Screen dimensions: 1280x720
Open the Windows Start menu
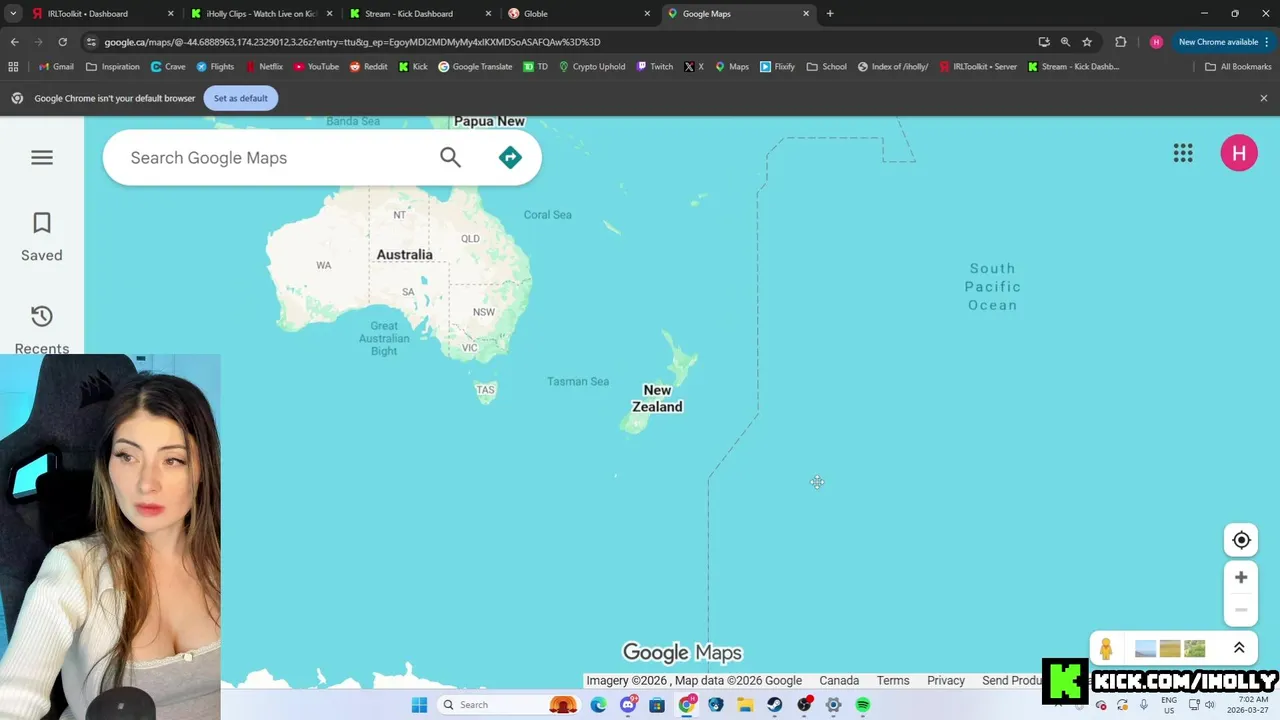[x=420, y=705]
